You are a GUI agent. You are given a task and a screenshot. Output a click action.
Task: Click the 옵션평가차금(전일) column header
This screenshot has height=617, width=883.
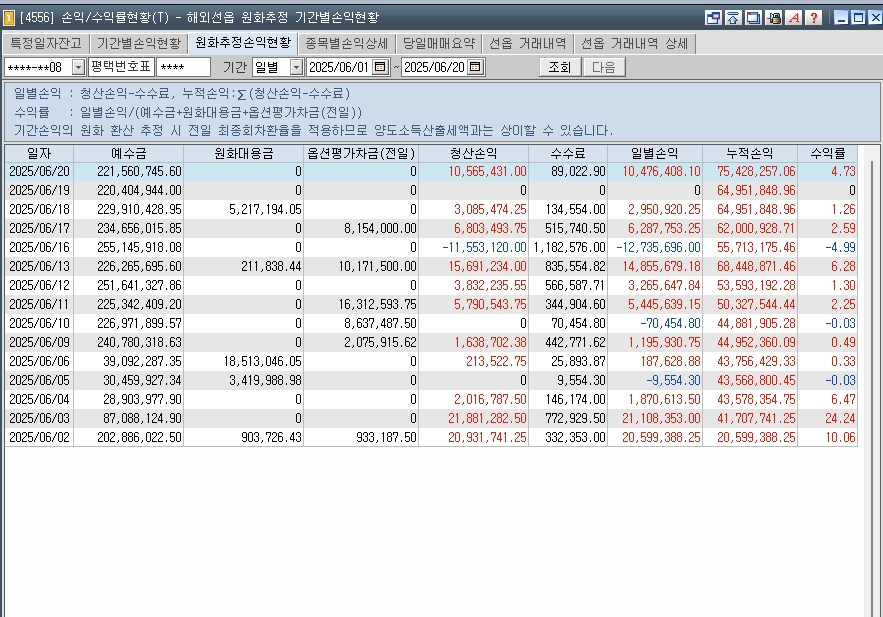click(x=361, y=154)
